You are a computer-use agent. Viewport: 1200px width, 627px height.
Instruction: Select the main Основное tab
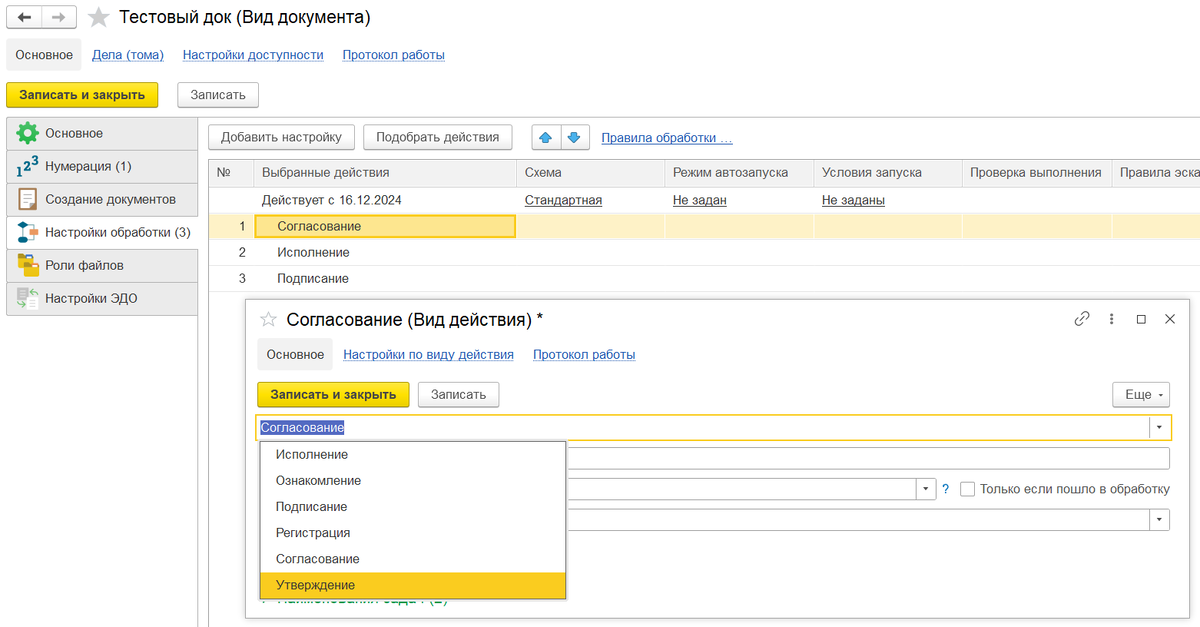[x=44, y=55]
